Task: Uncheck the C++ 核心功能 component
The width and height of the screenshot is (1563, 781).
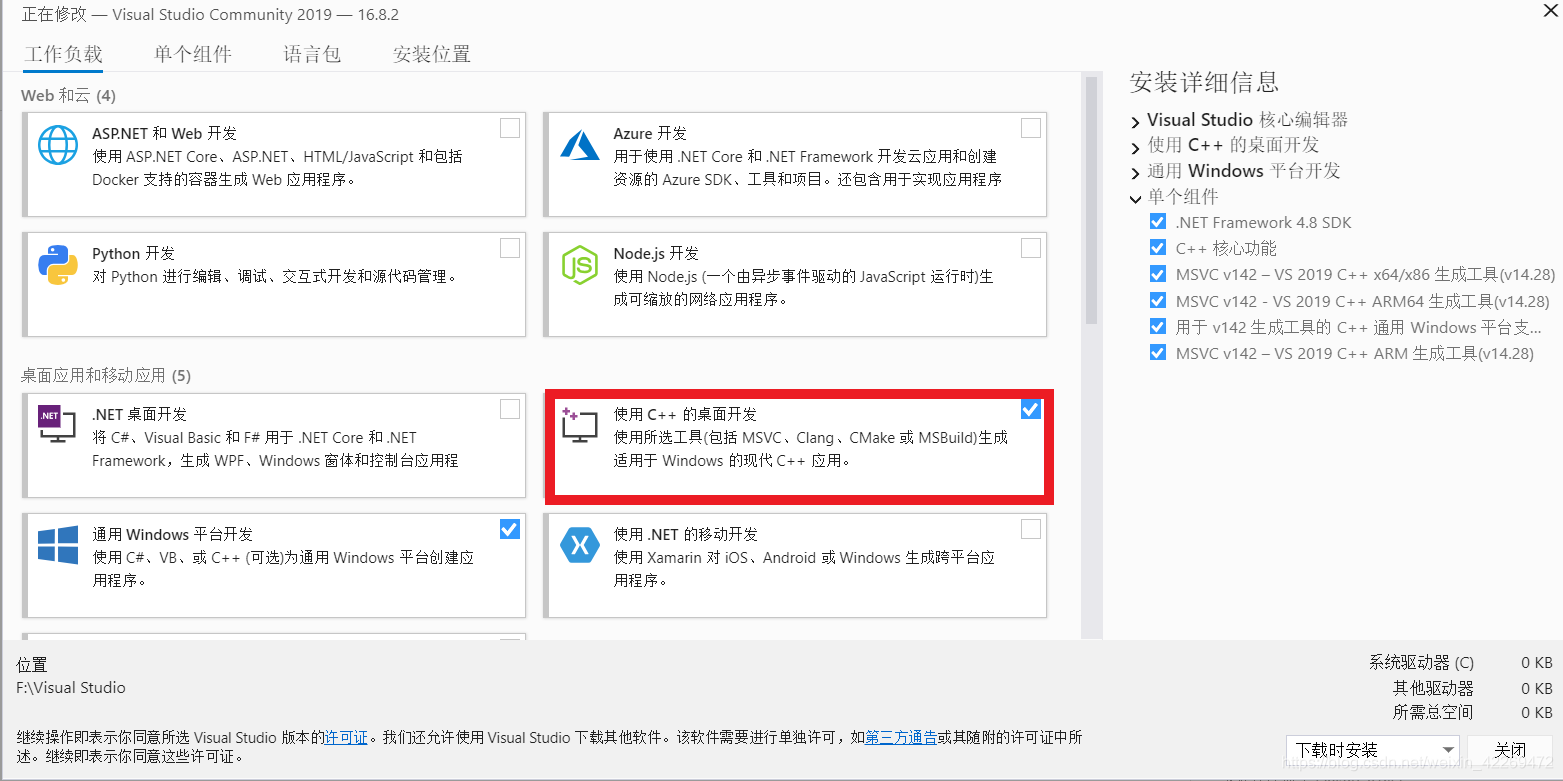Action: pyautogui.click(x=1158, y=248)
